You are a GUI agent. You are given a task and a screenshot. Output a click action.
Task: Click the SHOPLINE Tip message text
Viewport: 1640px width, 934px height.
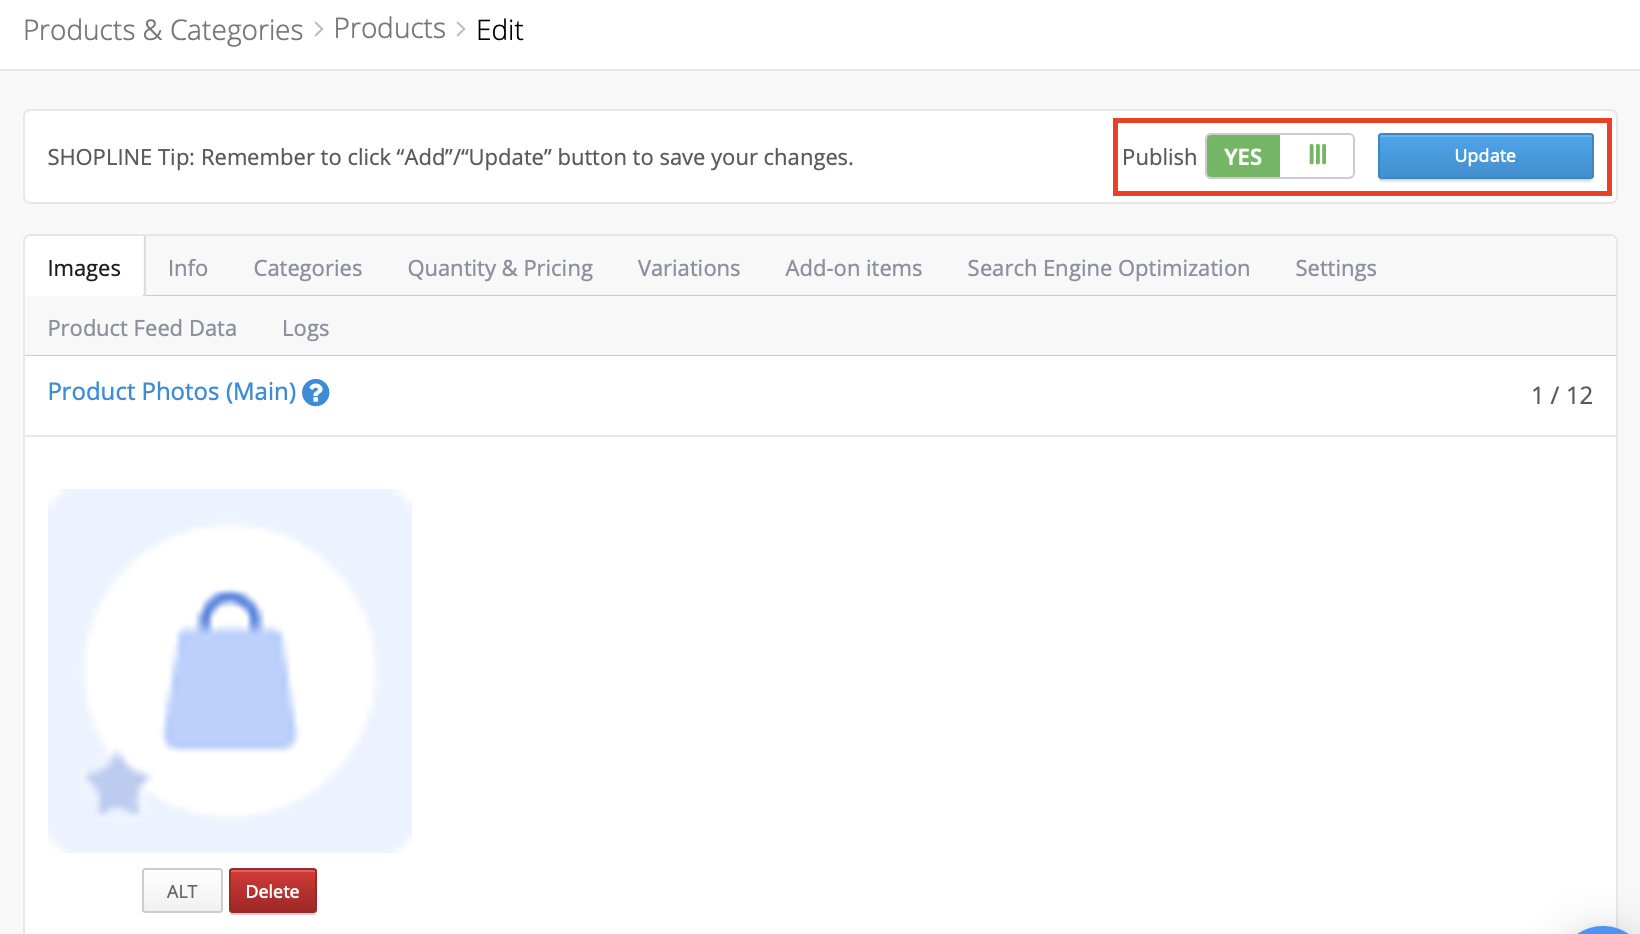tap(450, 157)
